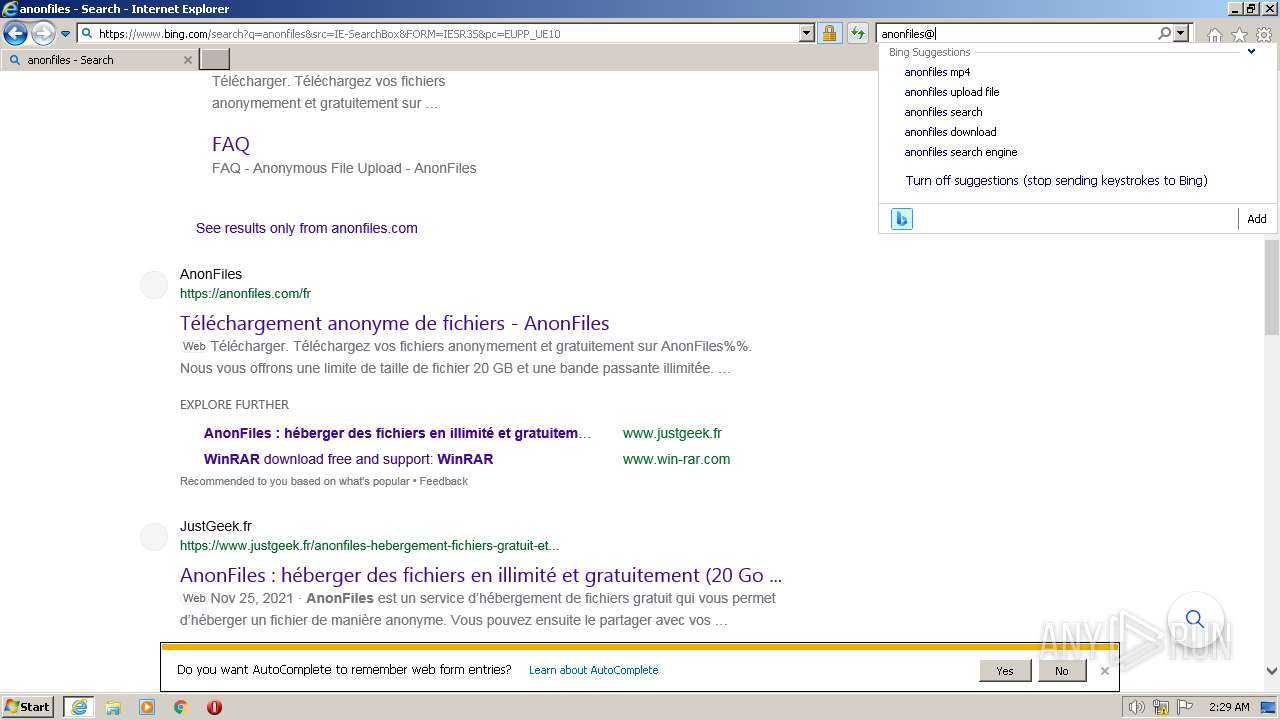Open 'WinRAR download free and support' link
Screen dimensions: 1280x720
(x=348, y=459)
